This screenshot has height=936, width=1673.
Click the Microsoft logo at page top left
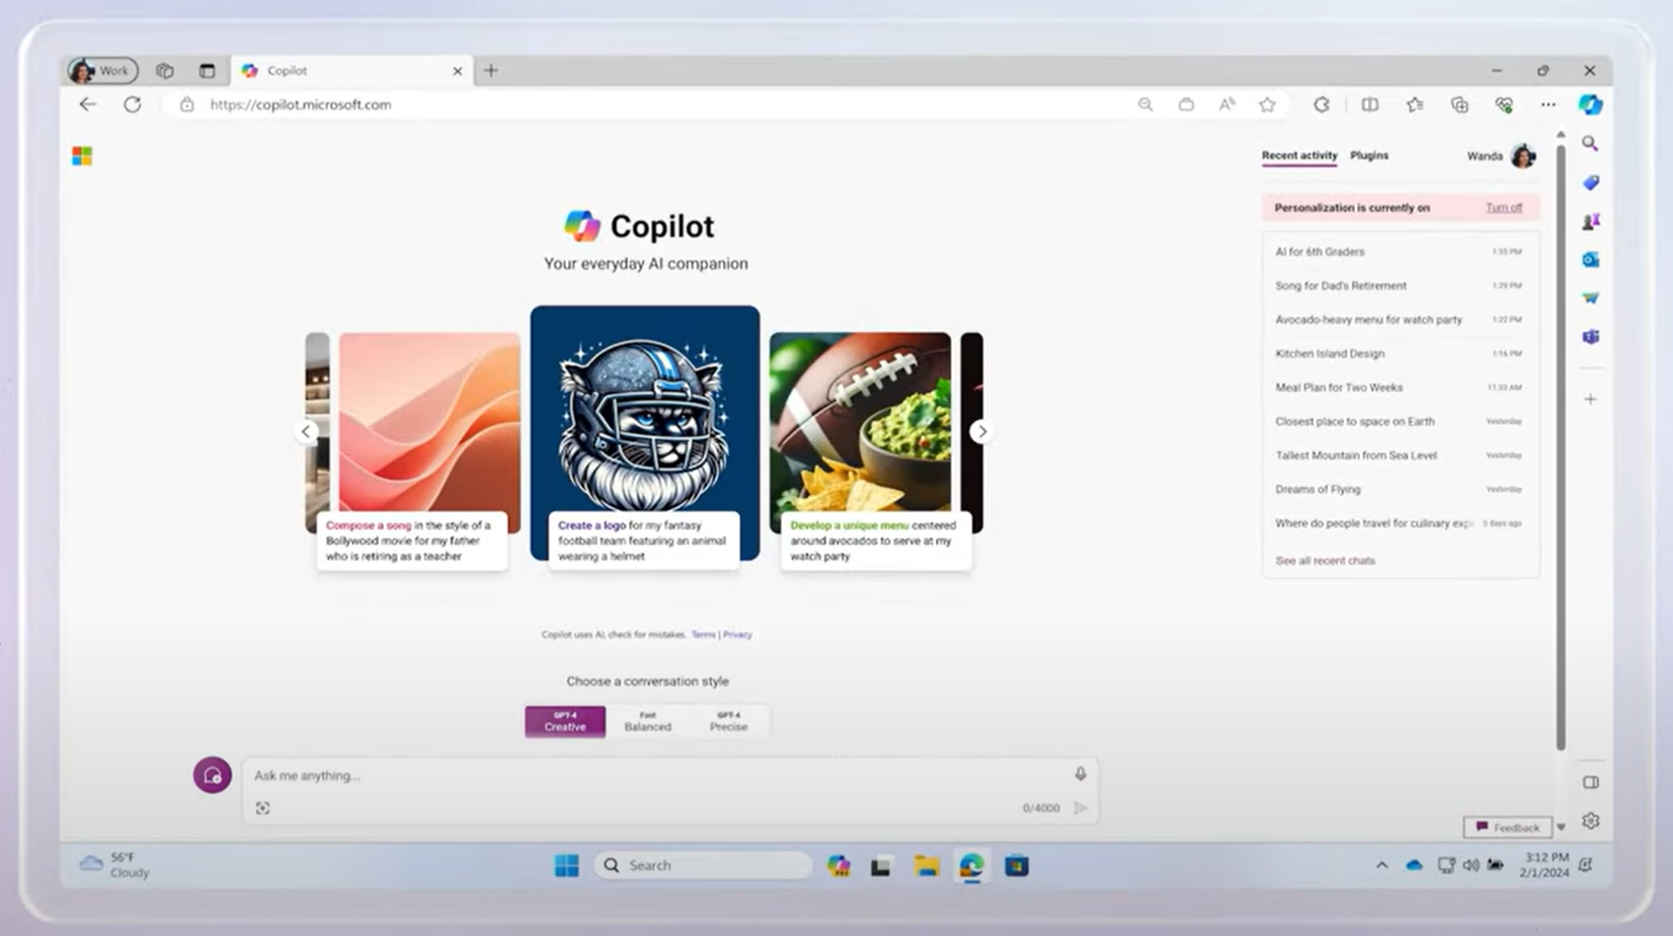(x=82, y=156)
